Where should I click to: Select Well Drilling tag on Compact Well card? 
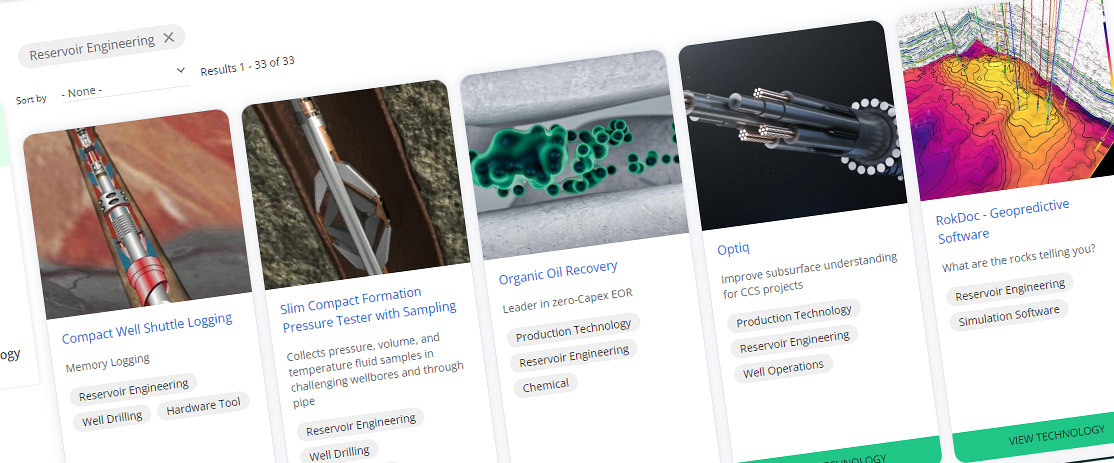click(x=110, y=417)
